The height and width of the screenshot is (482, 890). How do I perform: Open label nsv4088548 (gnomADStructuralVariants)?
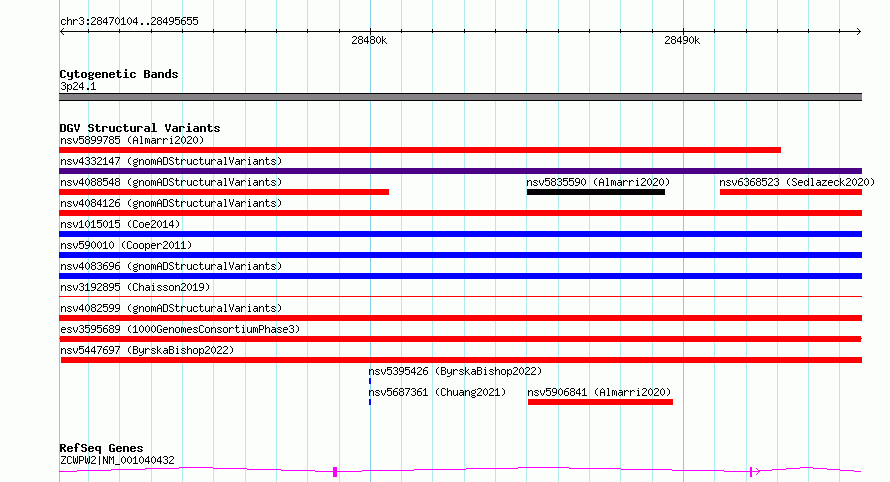point(171,182)
